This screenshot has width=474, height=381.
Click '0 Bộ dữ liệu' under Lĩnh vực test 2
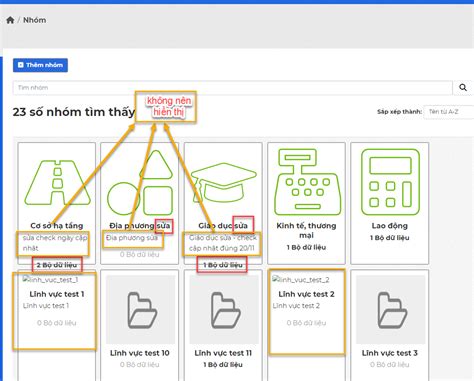(306, 323)
